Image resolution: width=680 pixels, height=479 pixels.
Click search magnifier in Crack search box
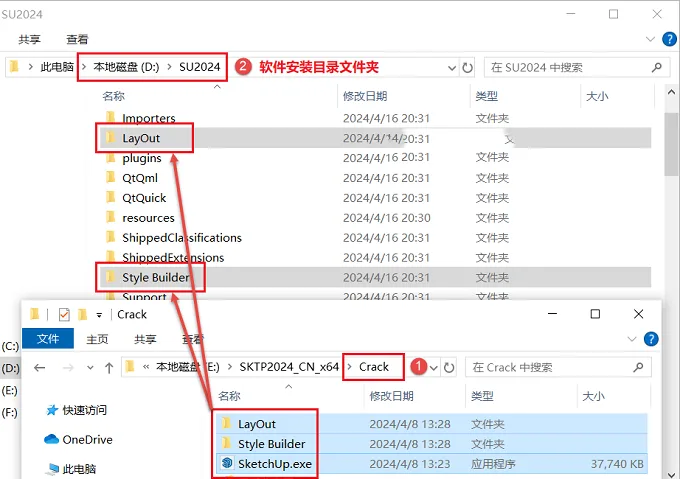(638, 368)
